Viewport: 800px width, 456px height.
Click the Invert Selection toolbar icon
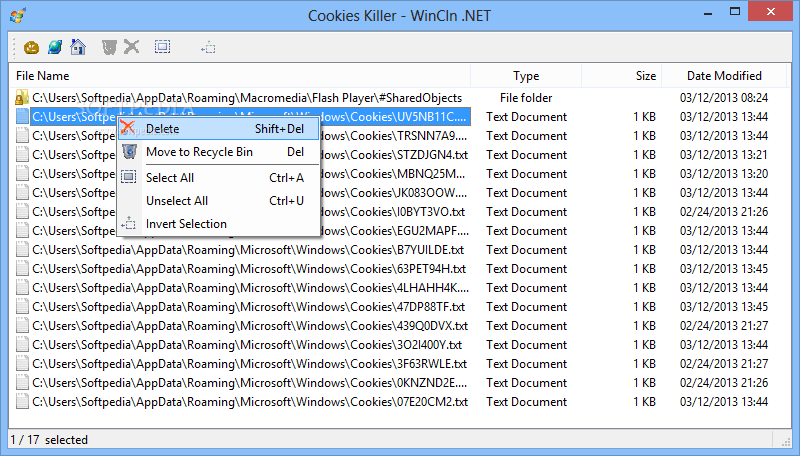click(x=208, y=48)
